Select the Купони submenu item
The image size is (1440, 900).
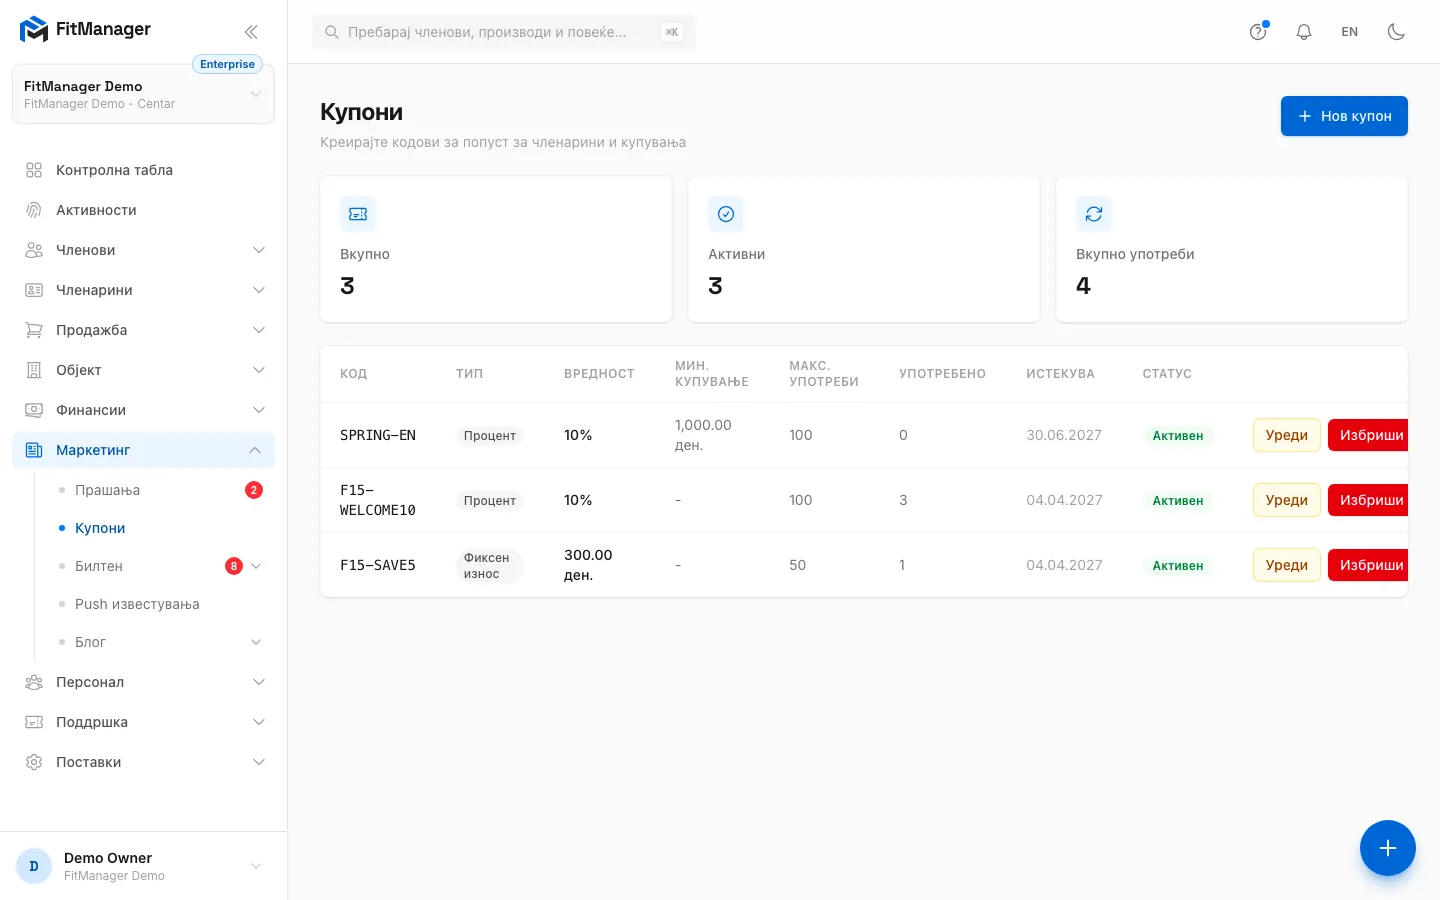[160, 528]
